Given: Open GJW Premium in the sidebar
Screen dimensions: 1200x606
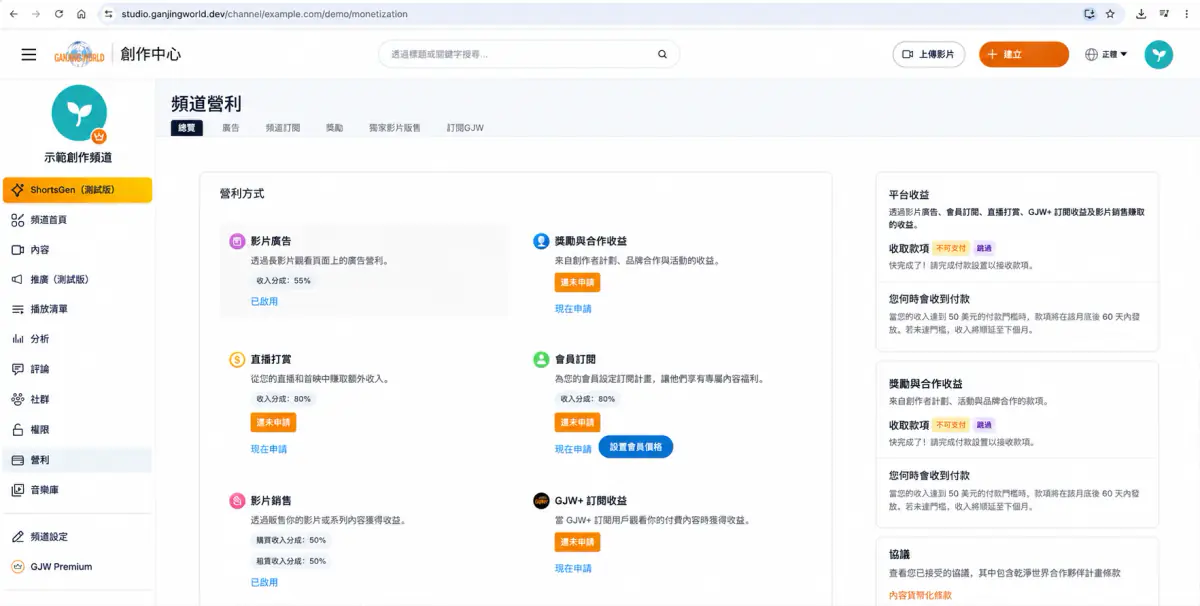Looking at the screenshot, I should 76,567.
